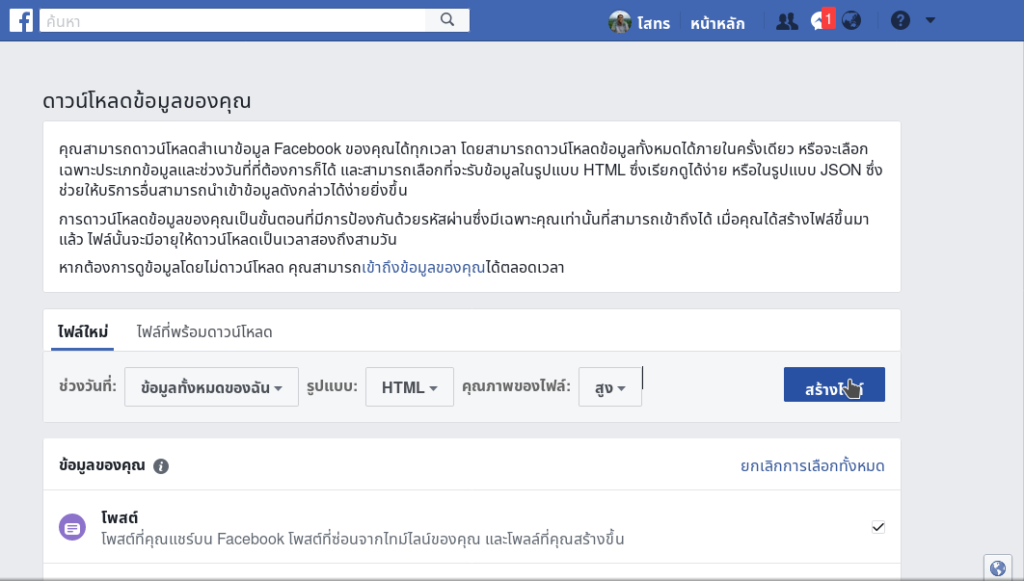Open the friend requests icon

[x=787, y=22]
